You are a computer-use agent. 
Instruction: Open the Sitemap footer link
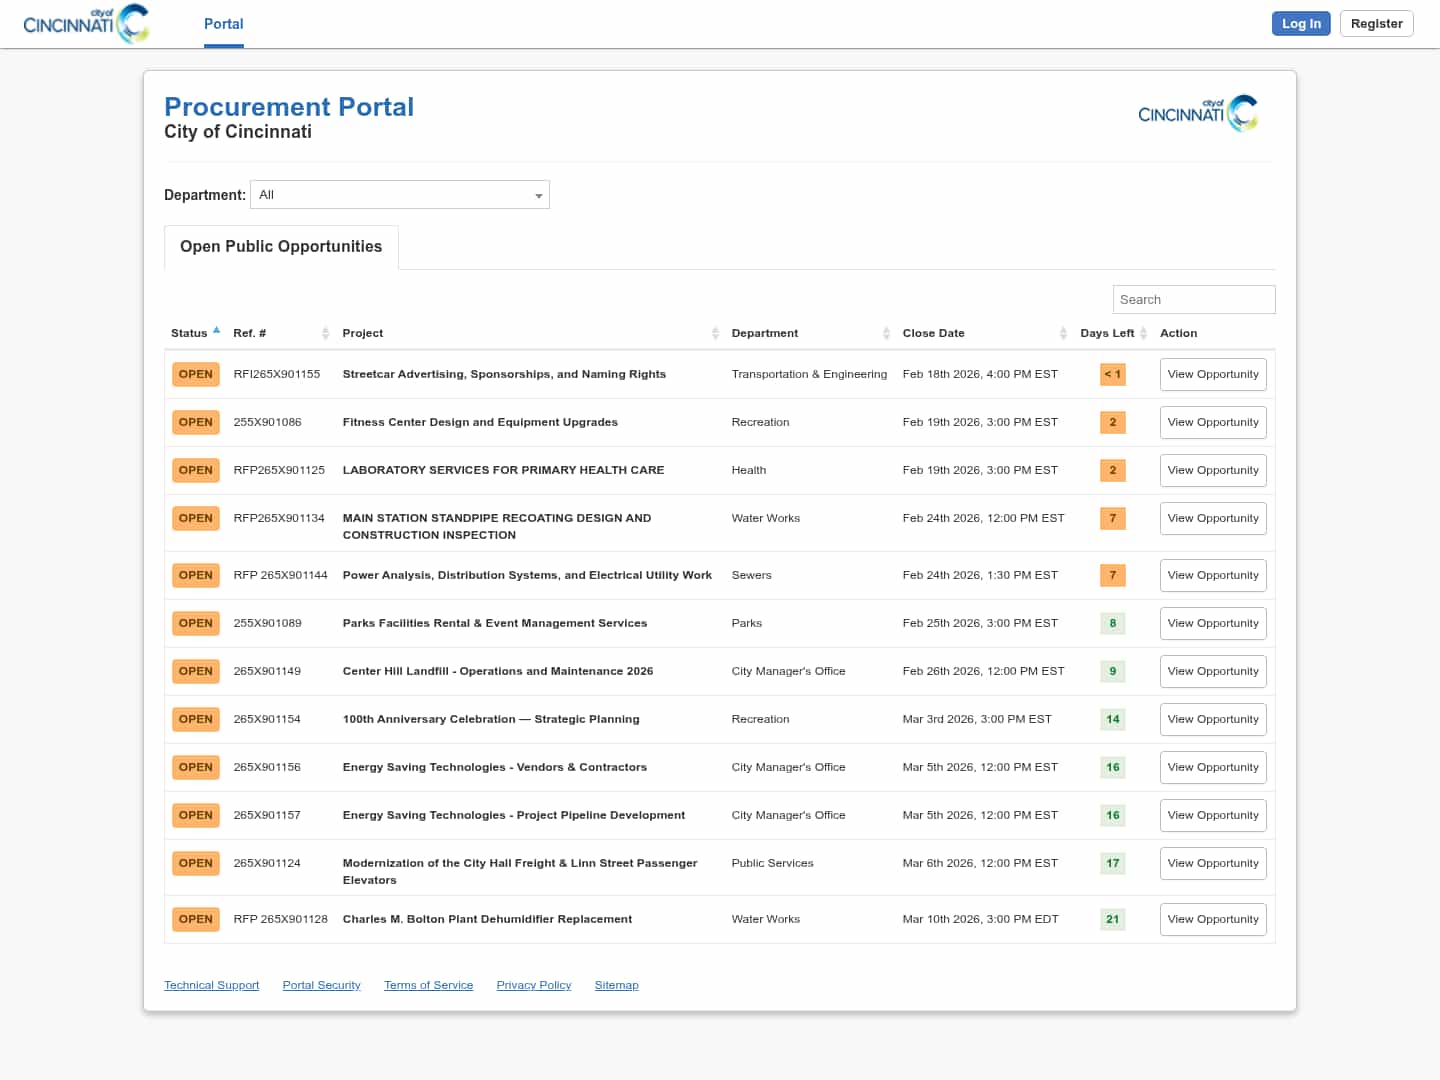pos(616,986)
